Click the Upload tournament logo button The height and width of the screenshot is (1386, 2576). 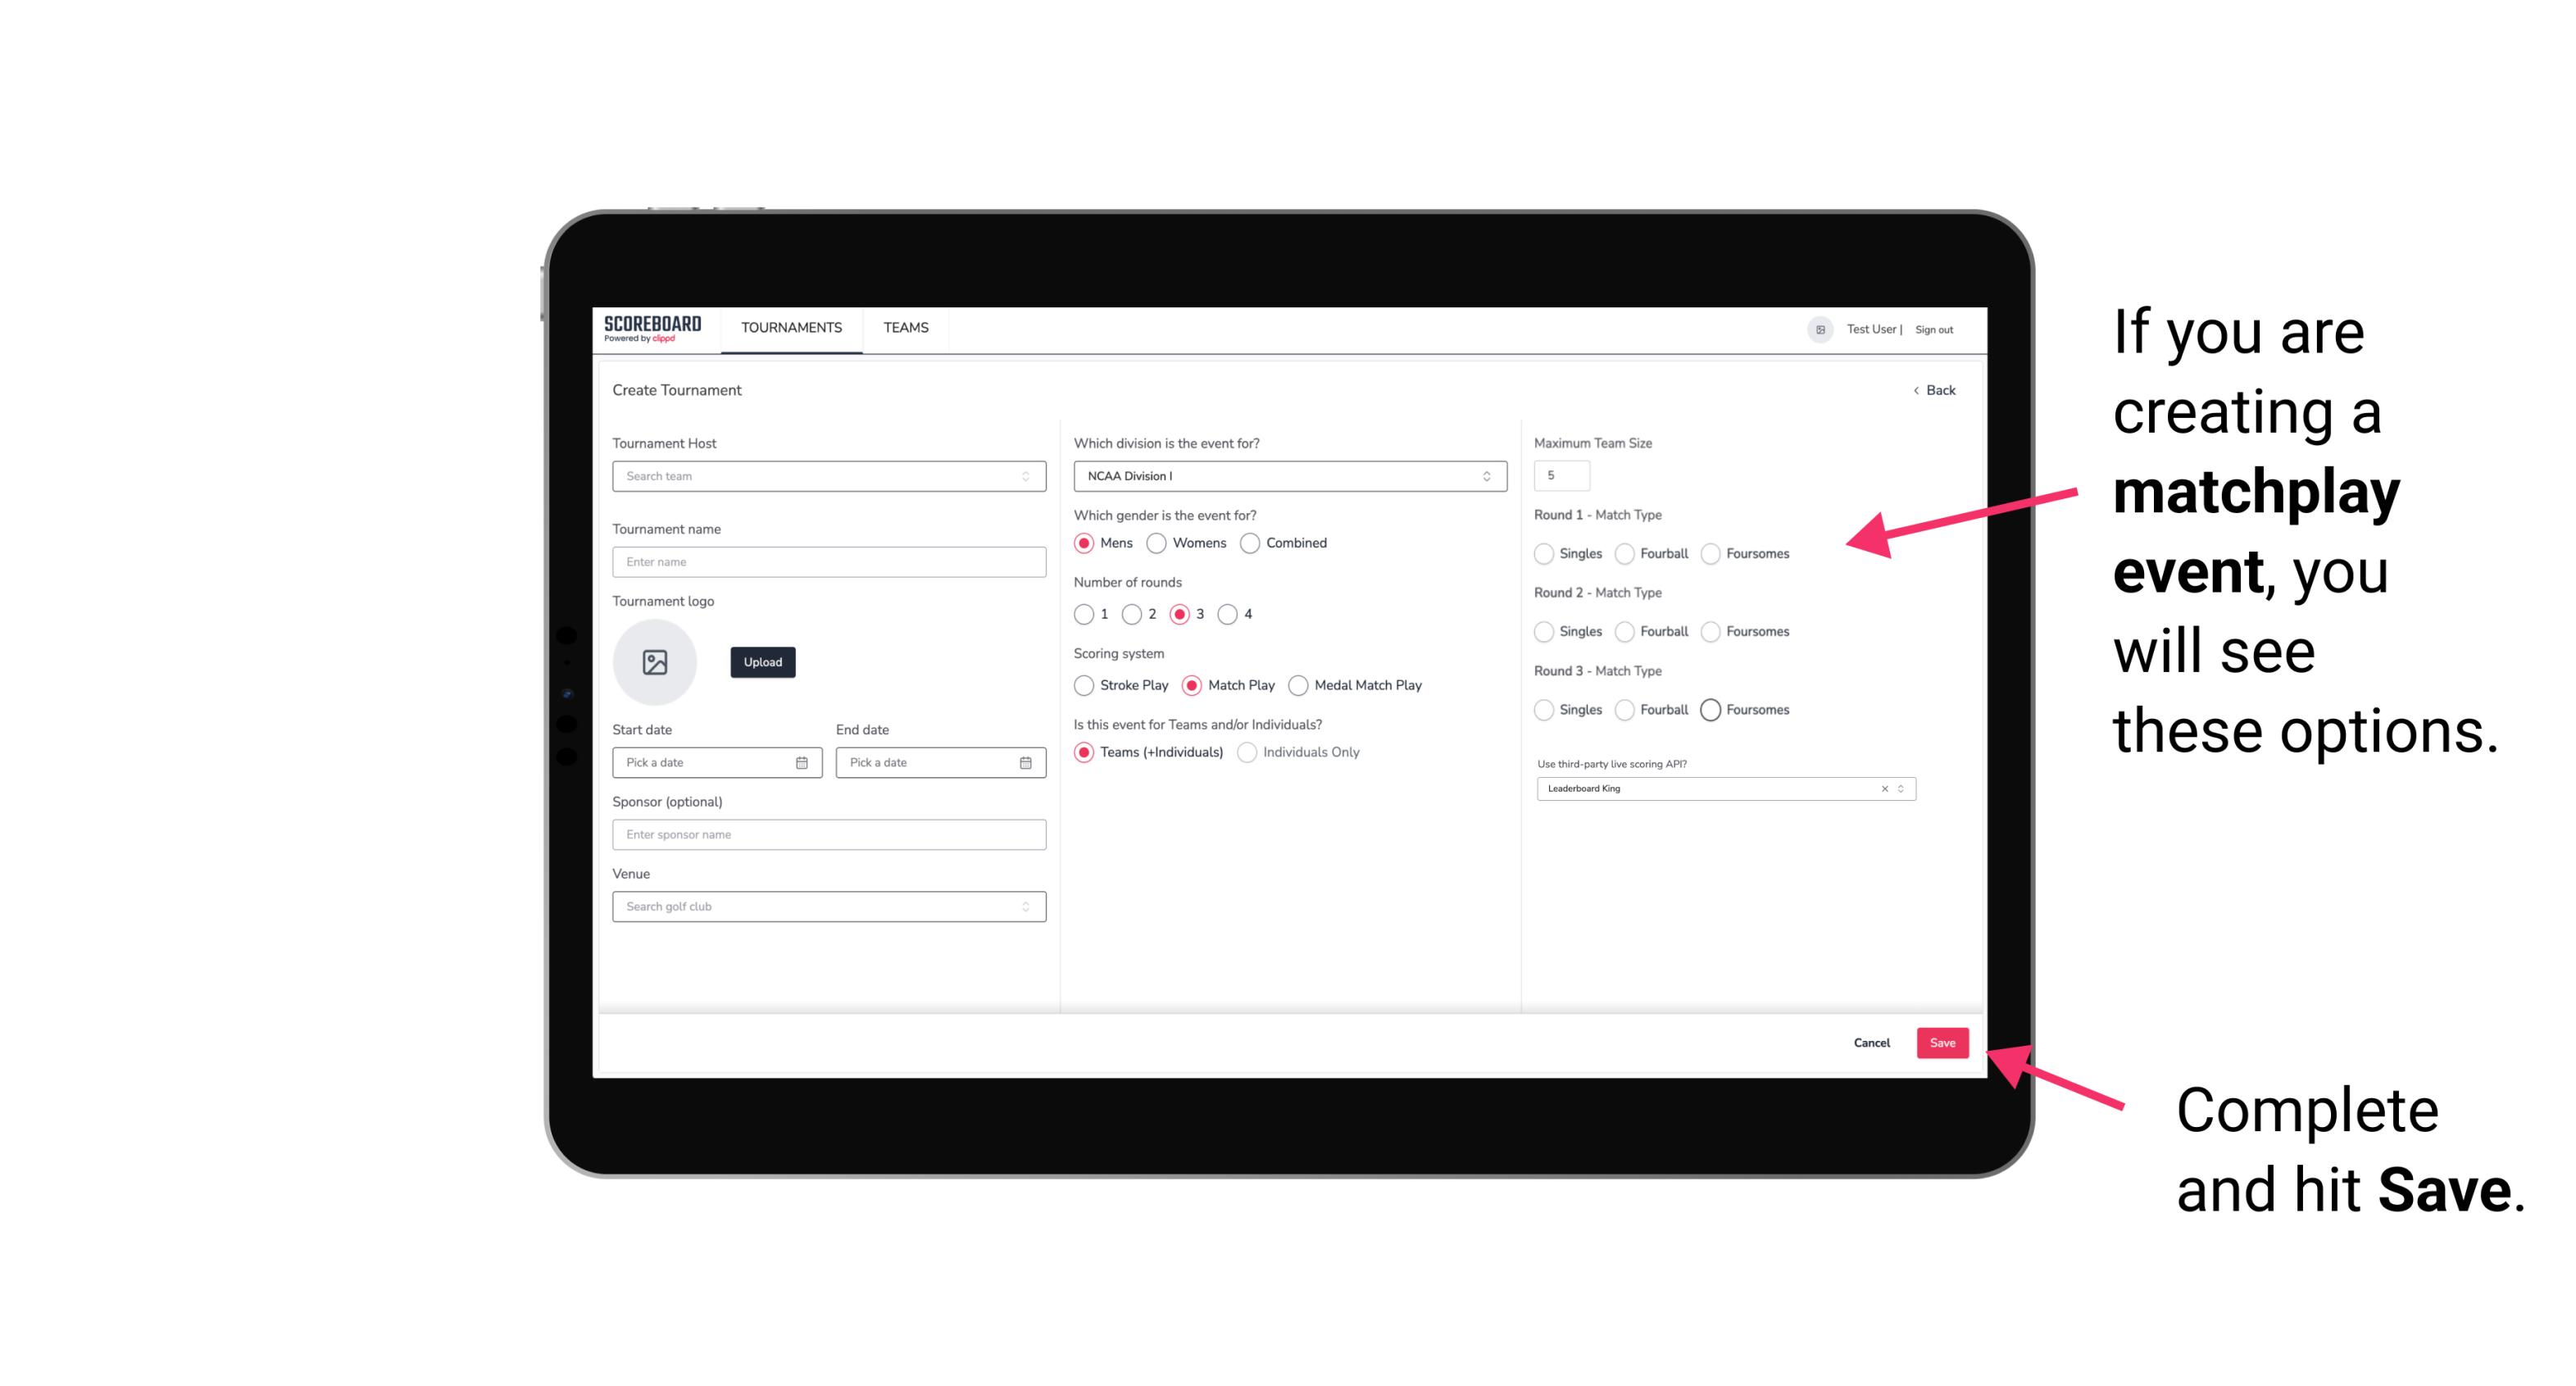pos(762,662)
